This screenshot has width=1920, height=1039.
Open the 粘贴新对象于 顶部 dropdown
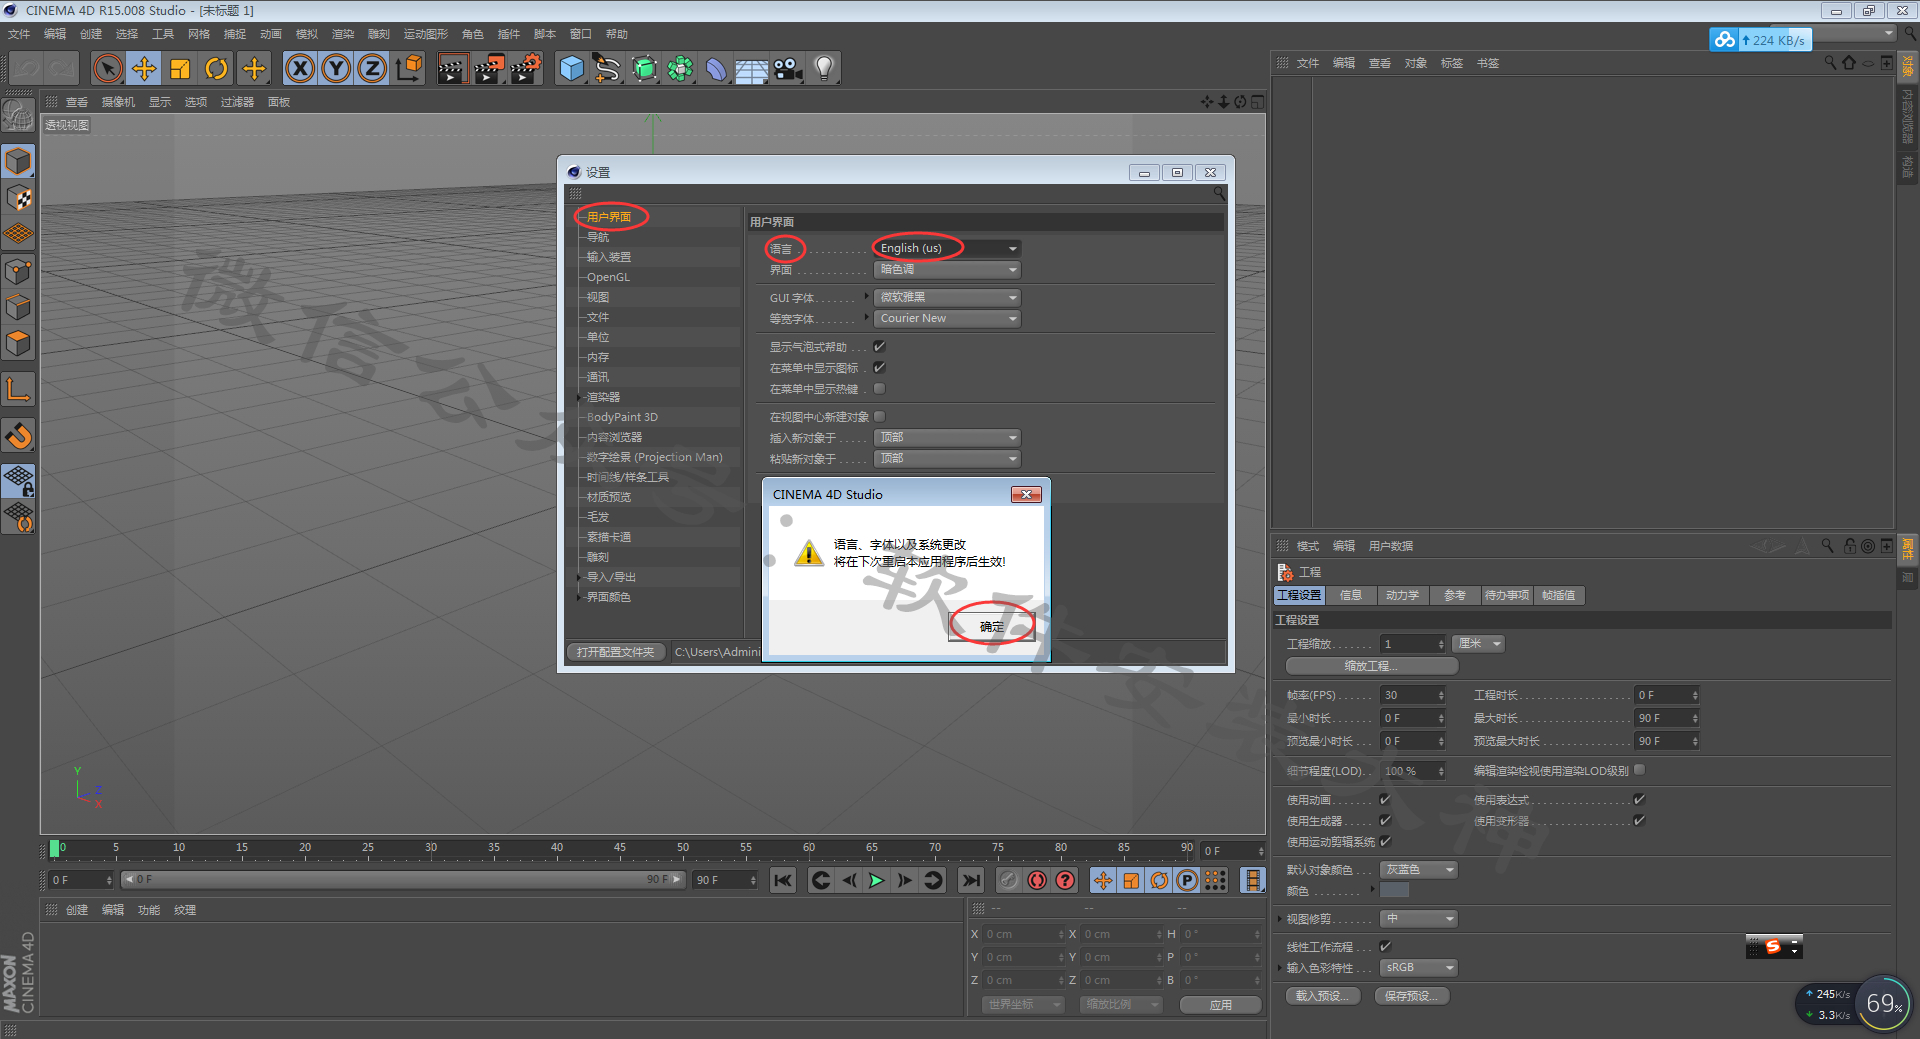(x=947, y=458)
